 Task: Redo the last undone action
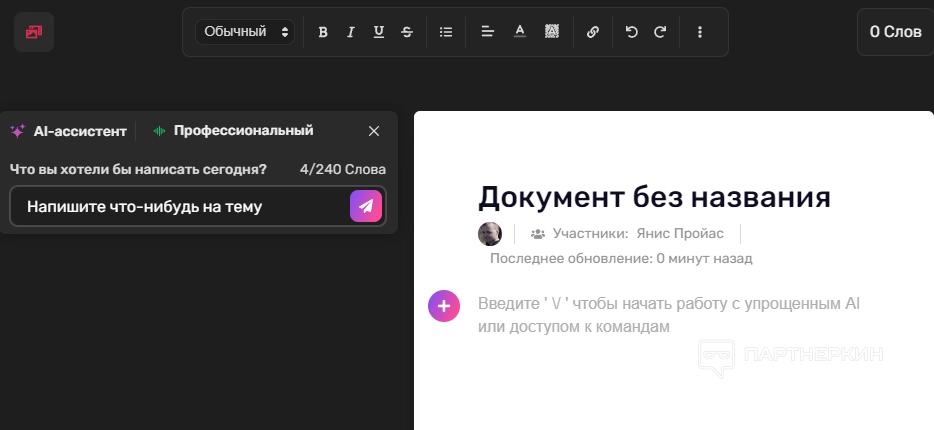pos(660,32)
